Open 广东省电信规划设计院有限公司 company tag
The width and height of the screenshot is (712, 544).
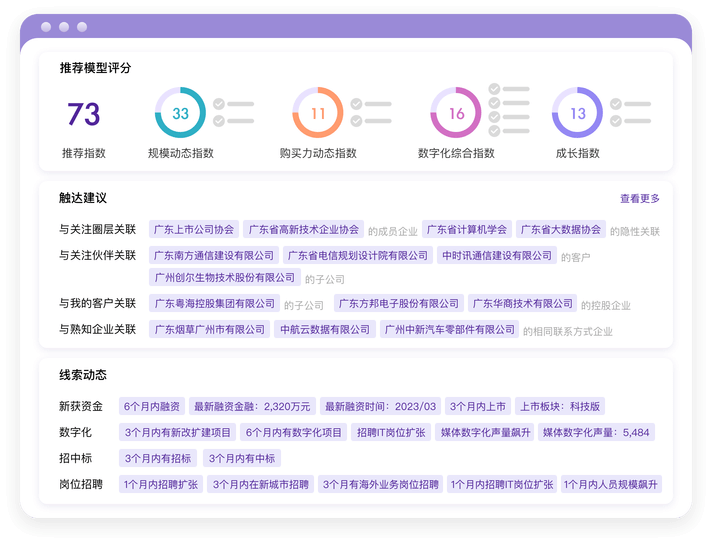click(x=358, y=255)
